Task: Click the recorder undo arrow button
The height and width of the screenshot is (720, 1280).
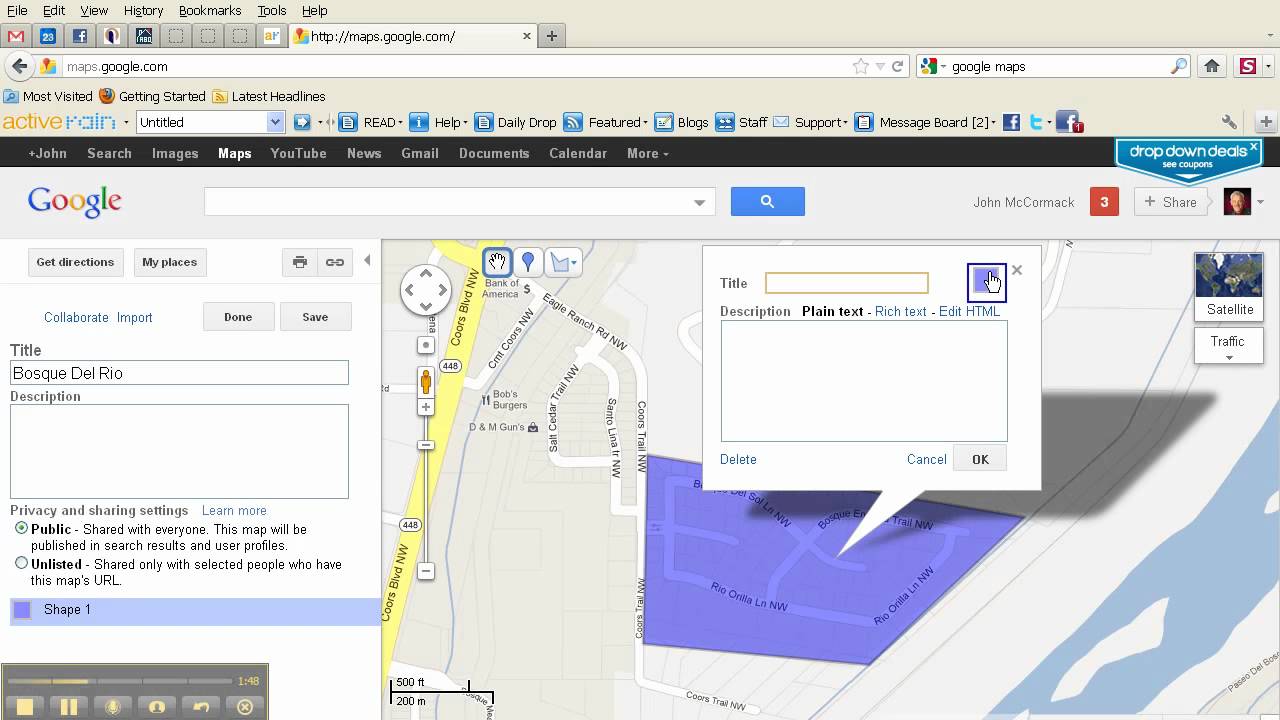Action: click(201, 706)
